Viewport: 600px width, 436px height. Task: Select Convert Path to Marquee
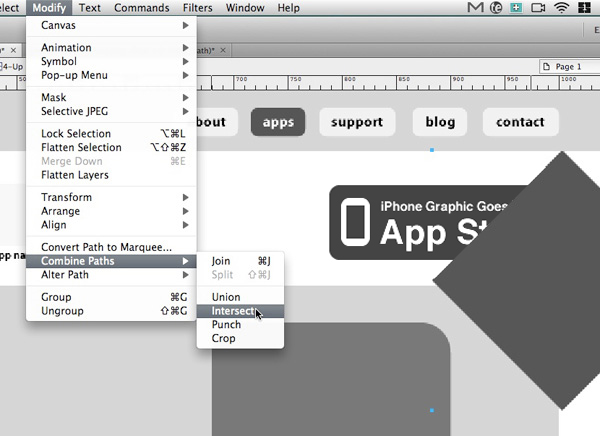point(111,247)
